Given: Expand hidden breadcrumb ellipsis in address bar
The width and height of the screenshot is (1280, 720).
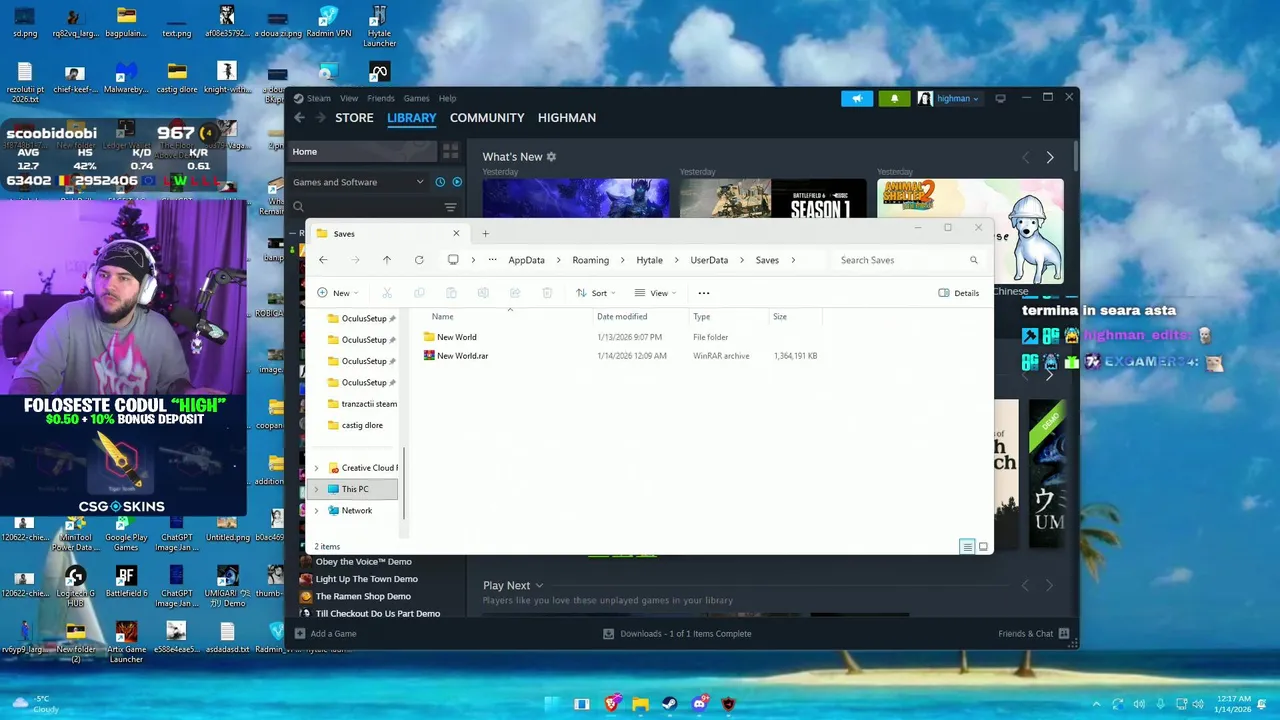Looking at the screenshot, I should tap(492, 260).
